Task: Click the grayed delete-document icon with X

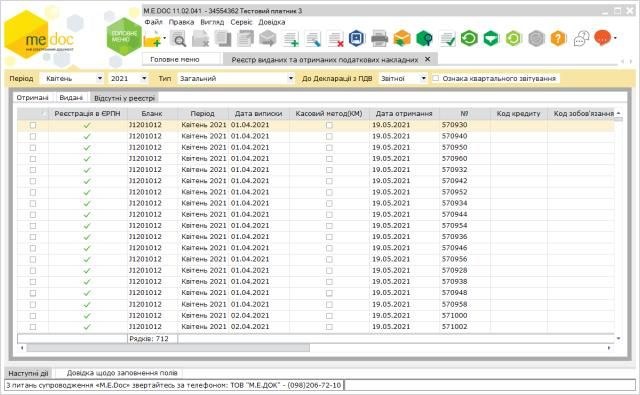Action: click(200, 39)
